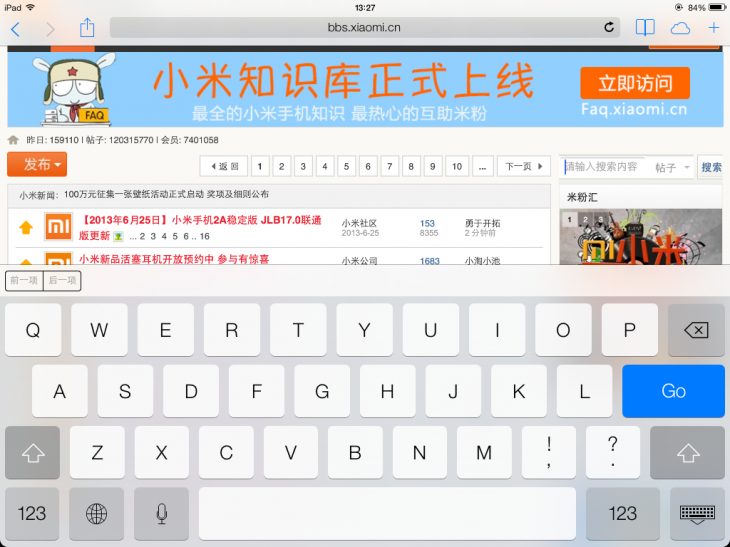
Task: Click the 153 reply count
Action: click(427, 223)
